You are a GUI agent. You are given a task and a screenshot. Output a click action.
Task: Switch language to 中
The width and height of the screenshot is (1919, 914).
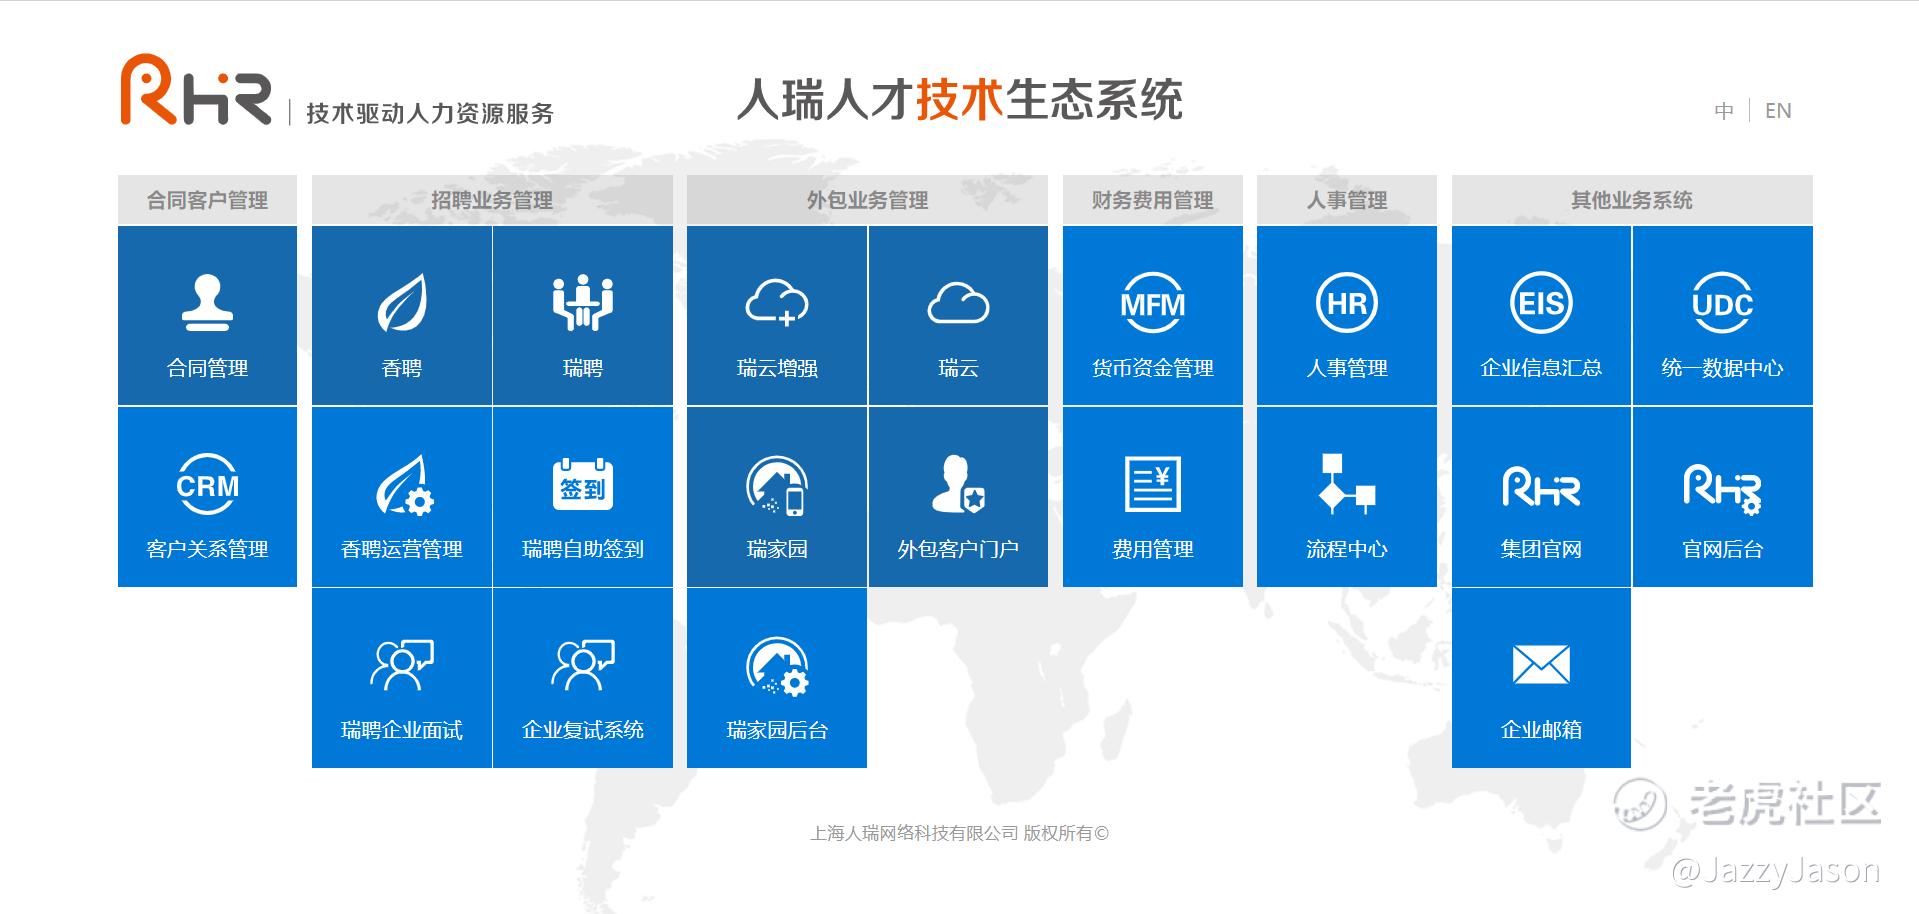click(x=1724, y=111)
